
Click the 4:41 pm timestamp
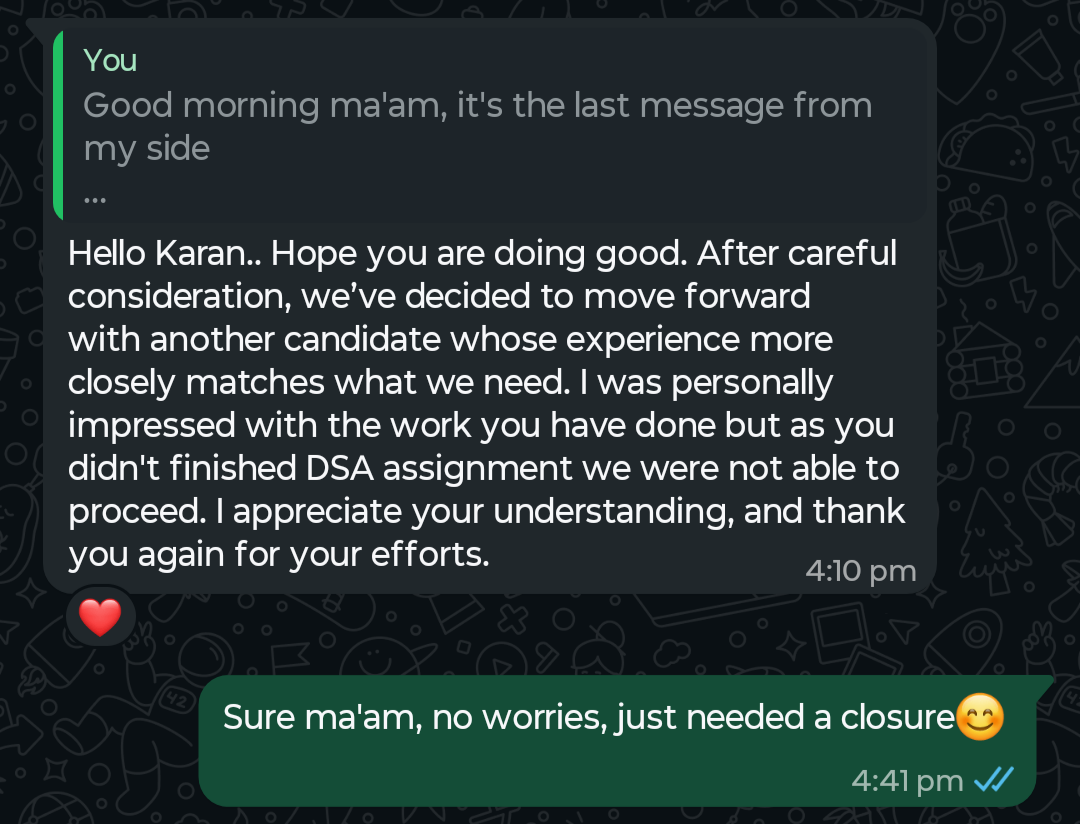click(907, 781)
